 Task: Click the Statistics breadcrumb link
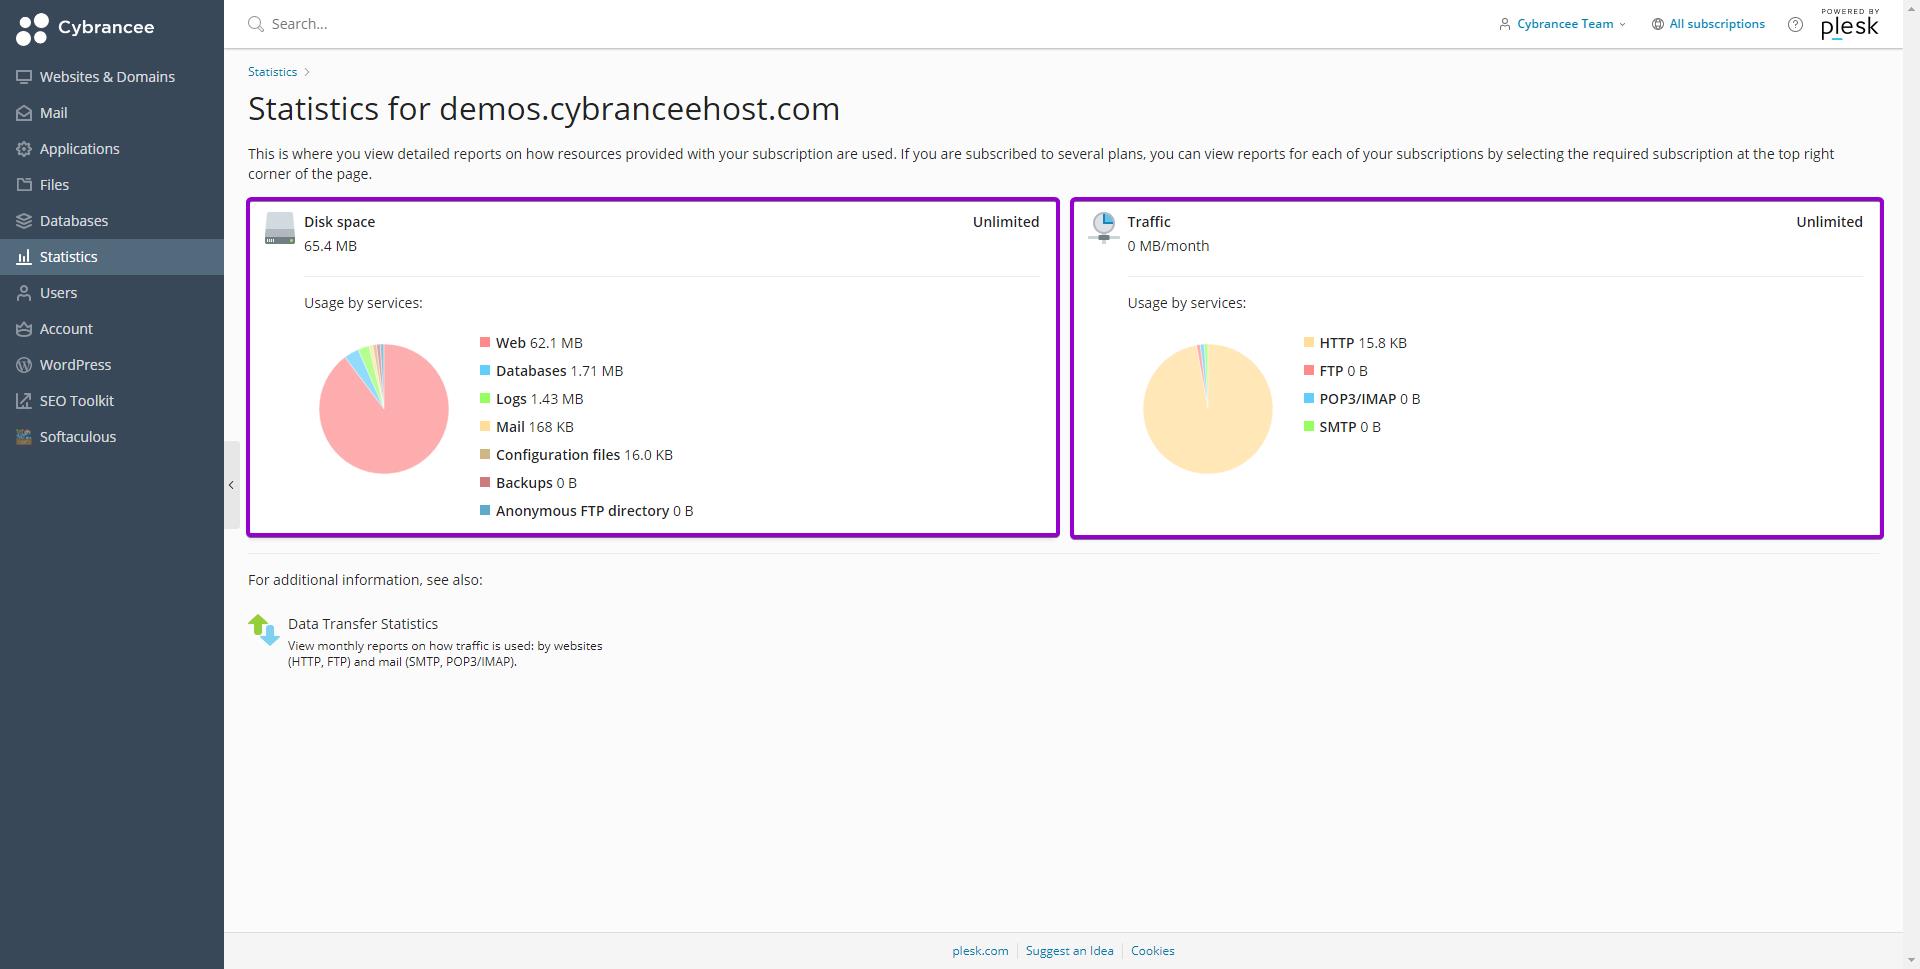point(272,72)
